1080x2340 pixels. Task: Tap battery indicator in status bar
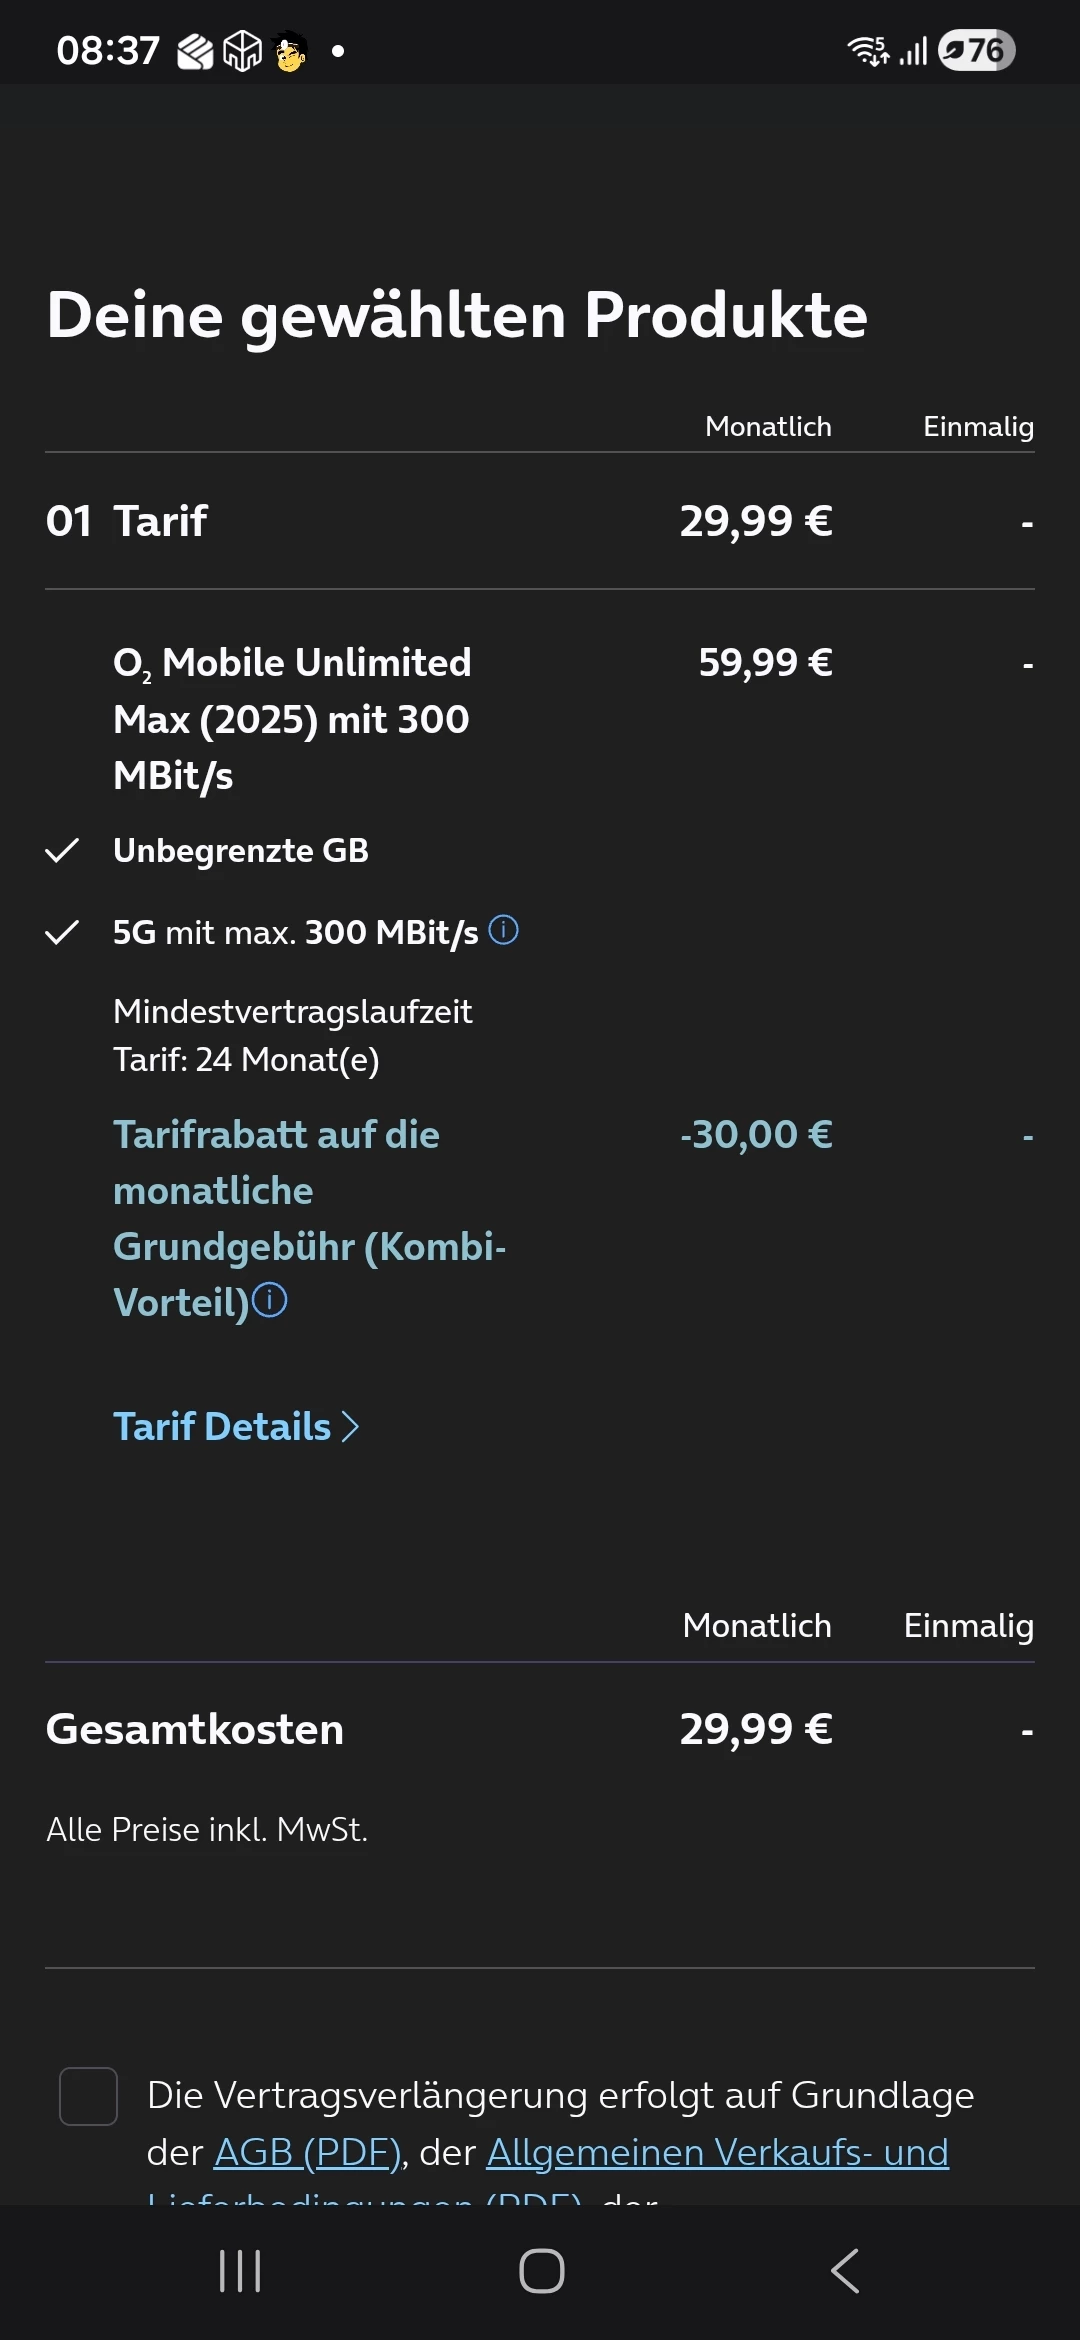coord(976,50)
